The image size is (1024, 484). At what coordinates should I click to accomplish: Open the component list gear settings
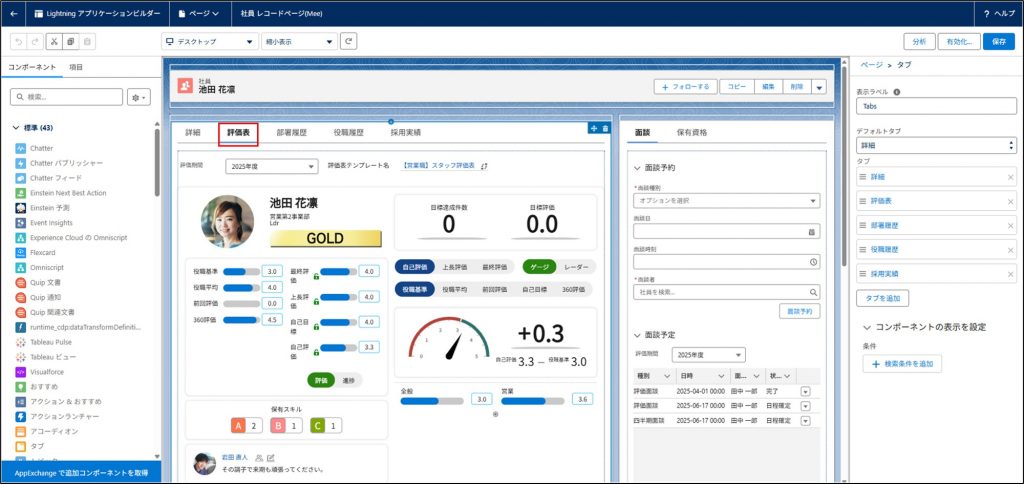(138, 97)
